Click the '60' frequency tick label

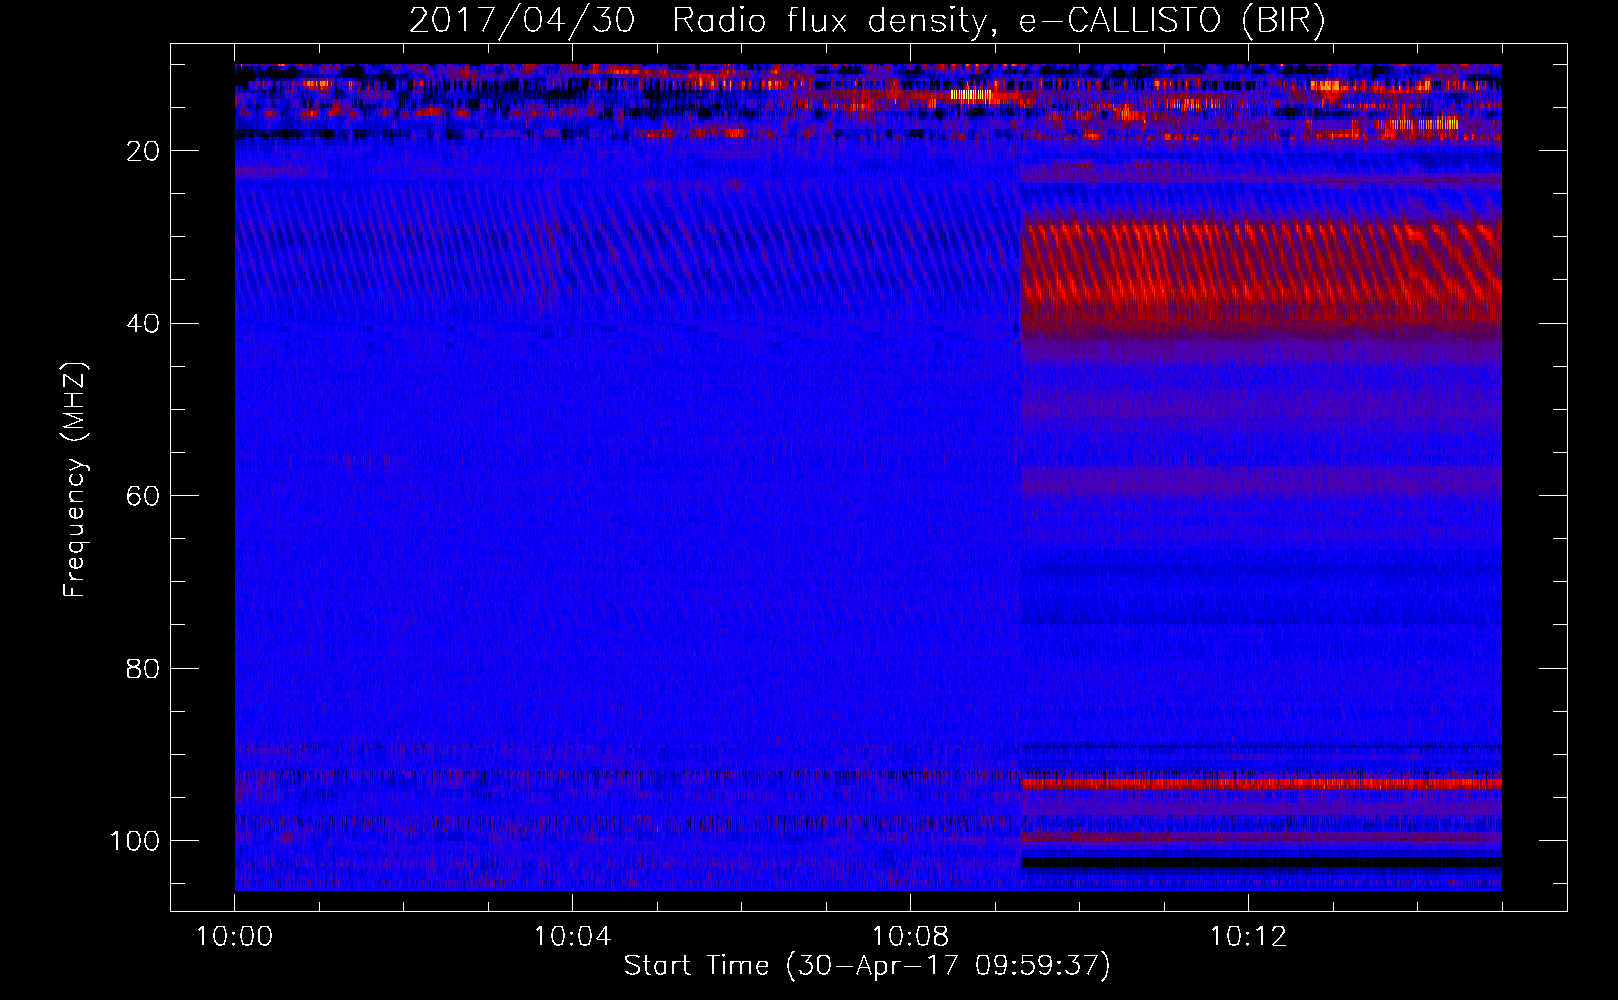pos(143,496)
